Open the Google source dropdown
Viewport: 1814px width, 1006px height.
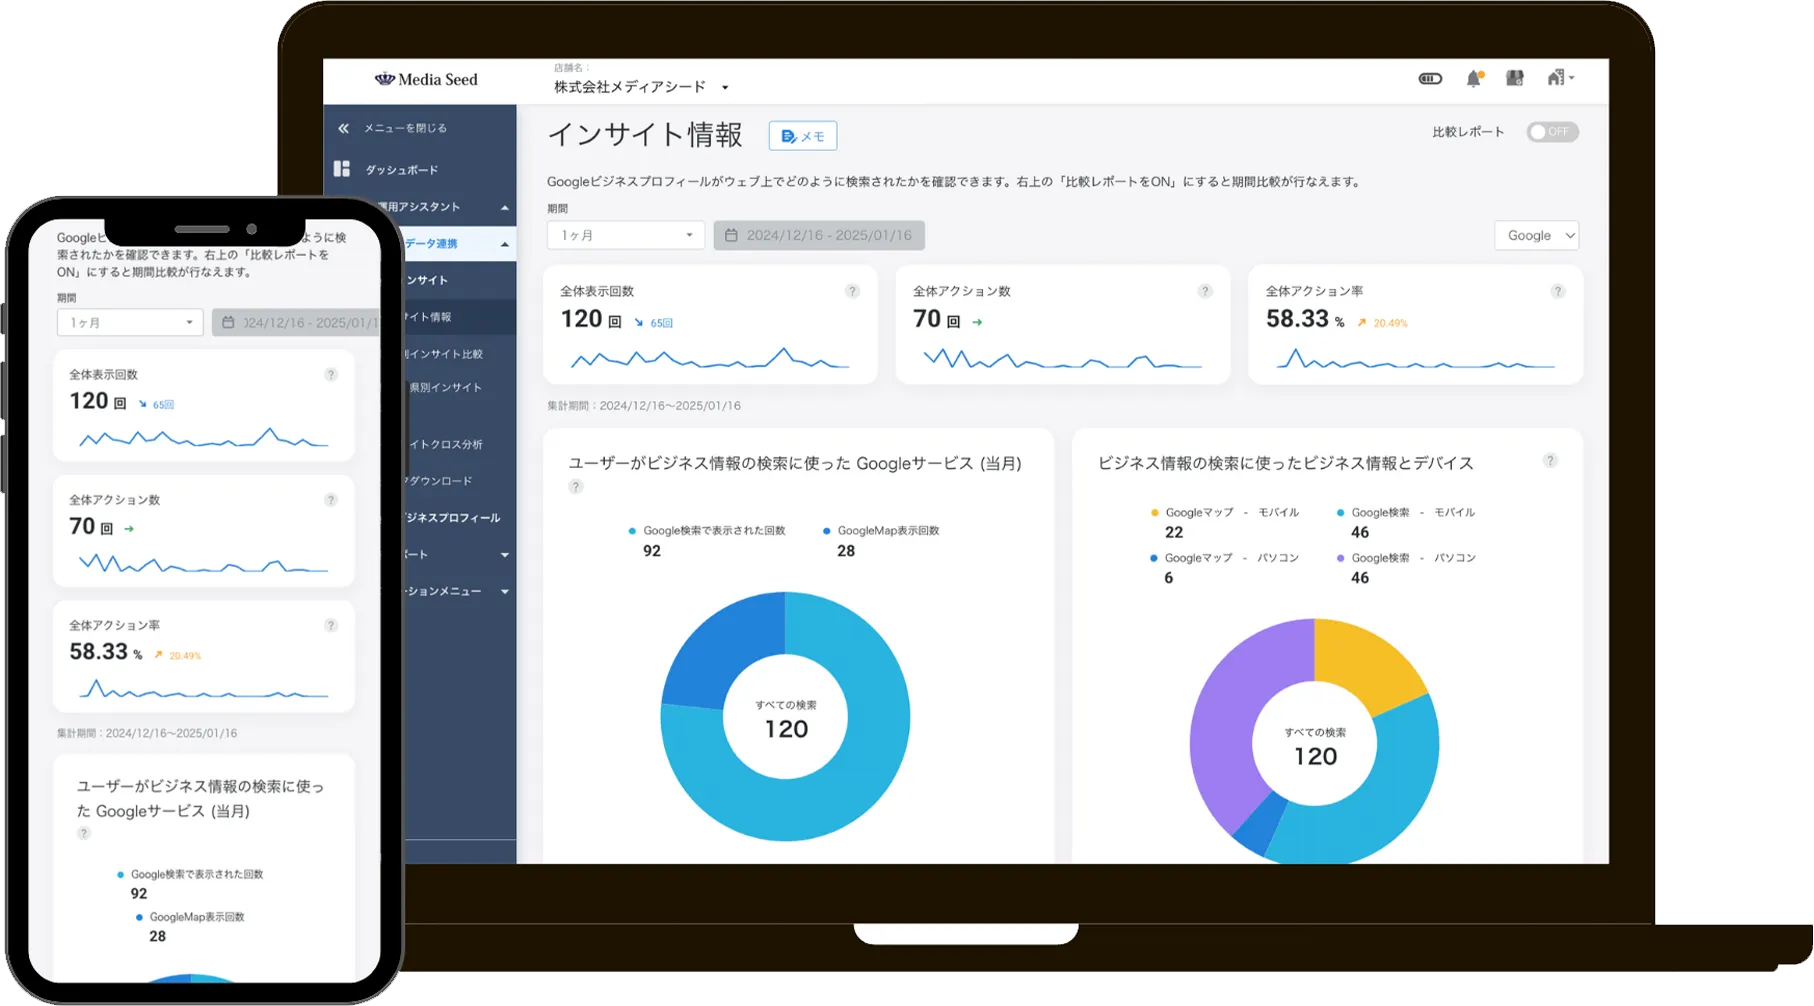[1536, 235]
